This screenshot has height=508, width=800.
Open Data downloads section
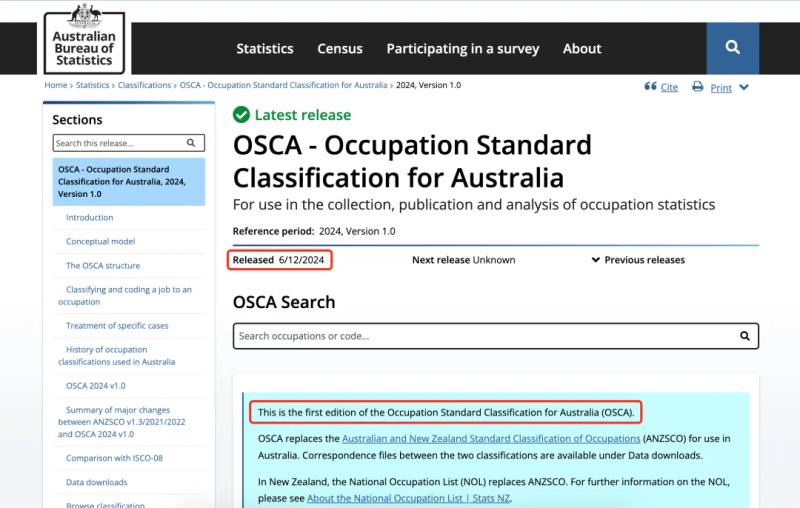click(x=96, y=482)
